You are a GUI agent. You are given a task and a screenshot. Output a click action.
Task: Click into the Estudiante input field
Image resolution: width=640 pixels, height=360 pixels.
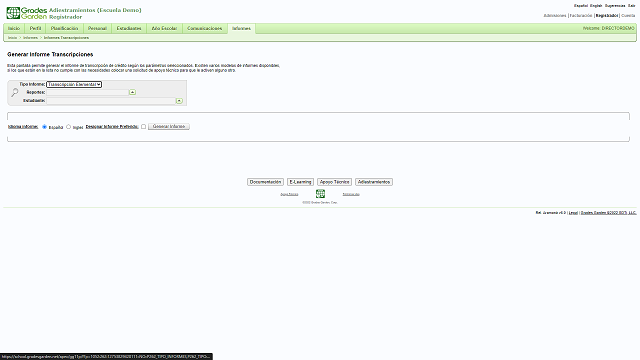111,101
